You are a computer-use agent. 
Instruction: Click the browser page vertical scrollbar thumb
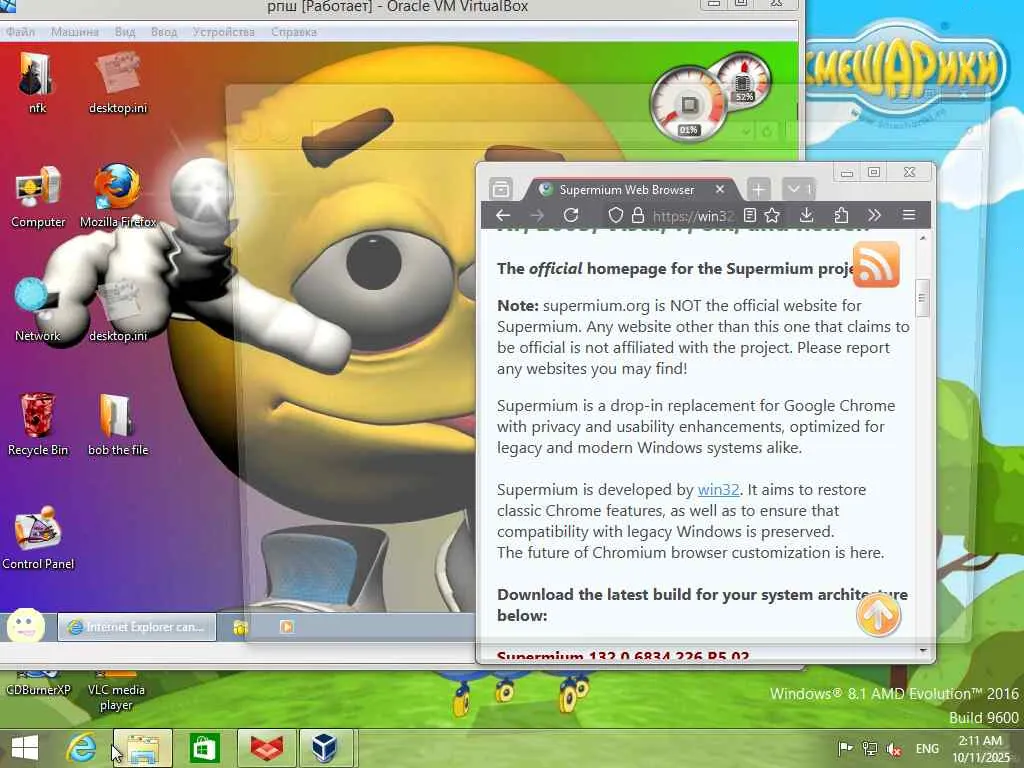pyautogui.click(x=922, y=298)
